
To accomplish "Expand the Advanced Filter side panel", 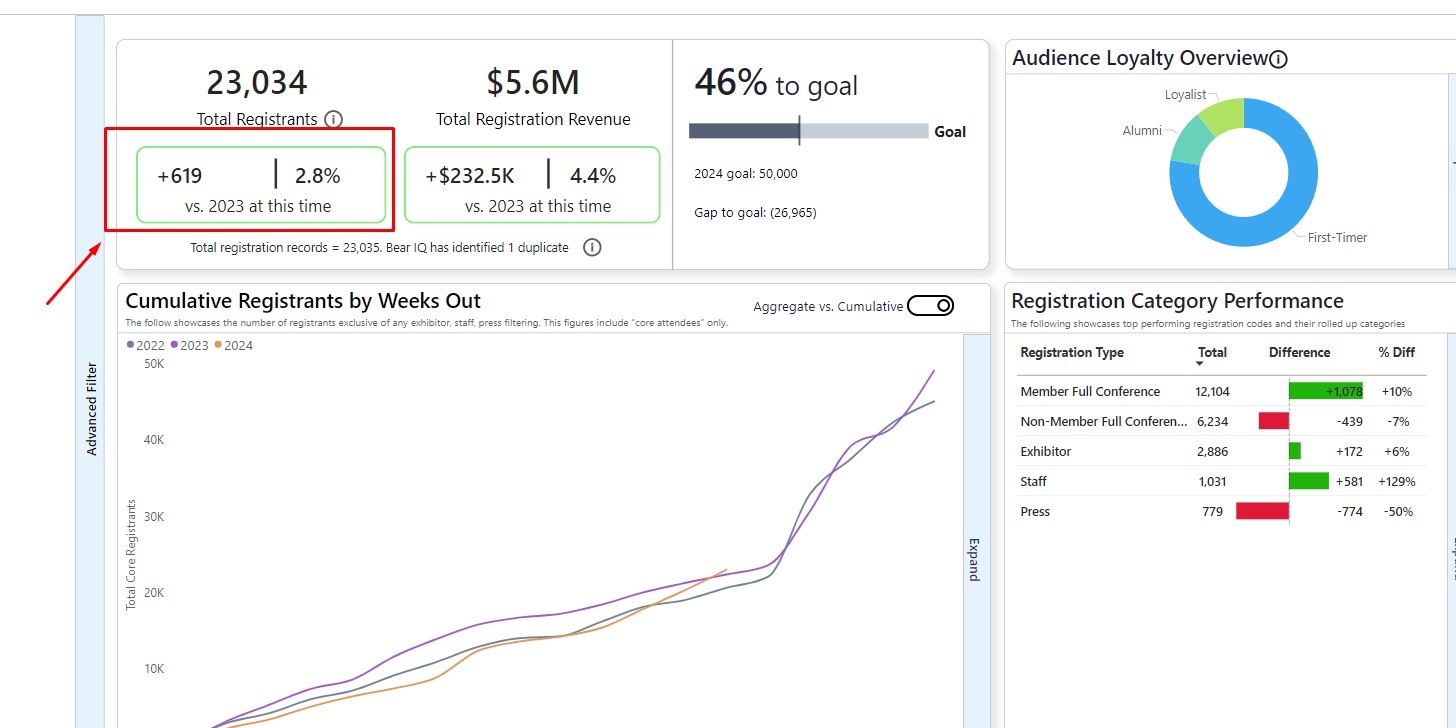I will pos(91,410).
